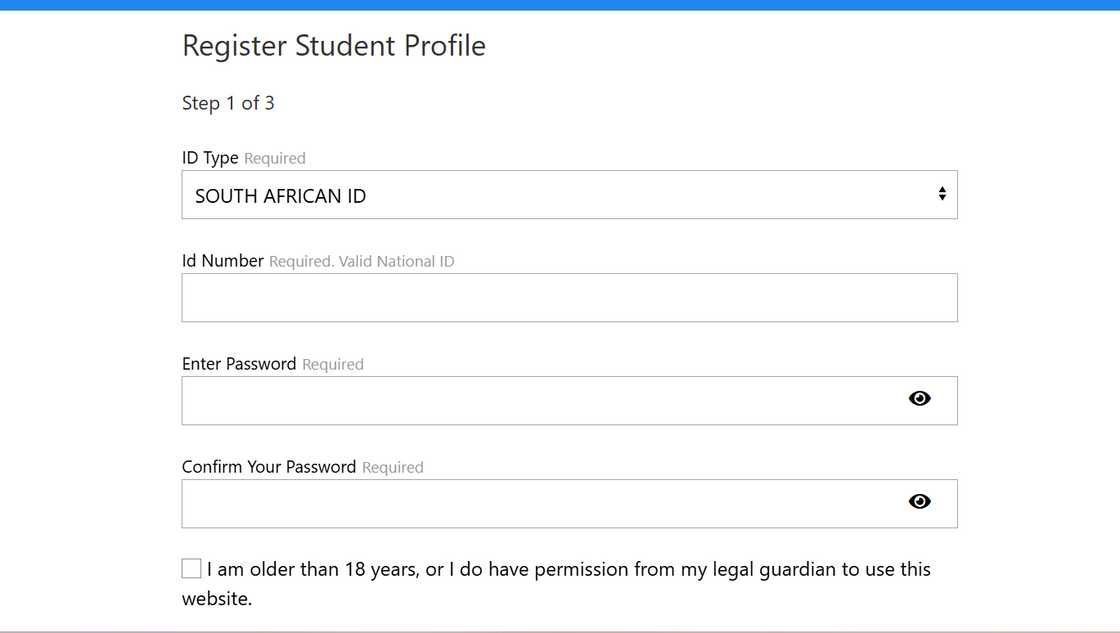Click the Required label beside Enter Password

333,364
